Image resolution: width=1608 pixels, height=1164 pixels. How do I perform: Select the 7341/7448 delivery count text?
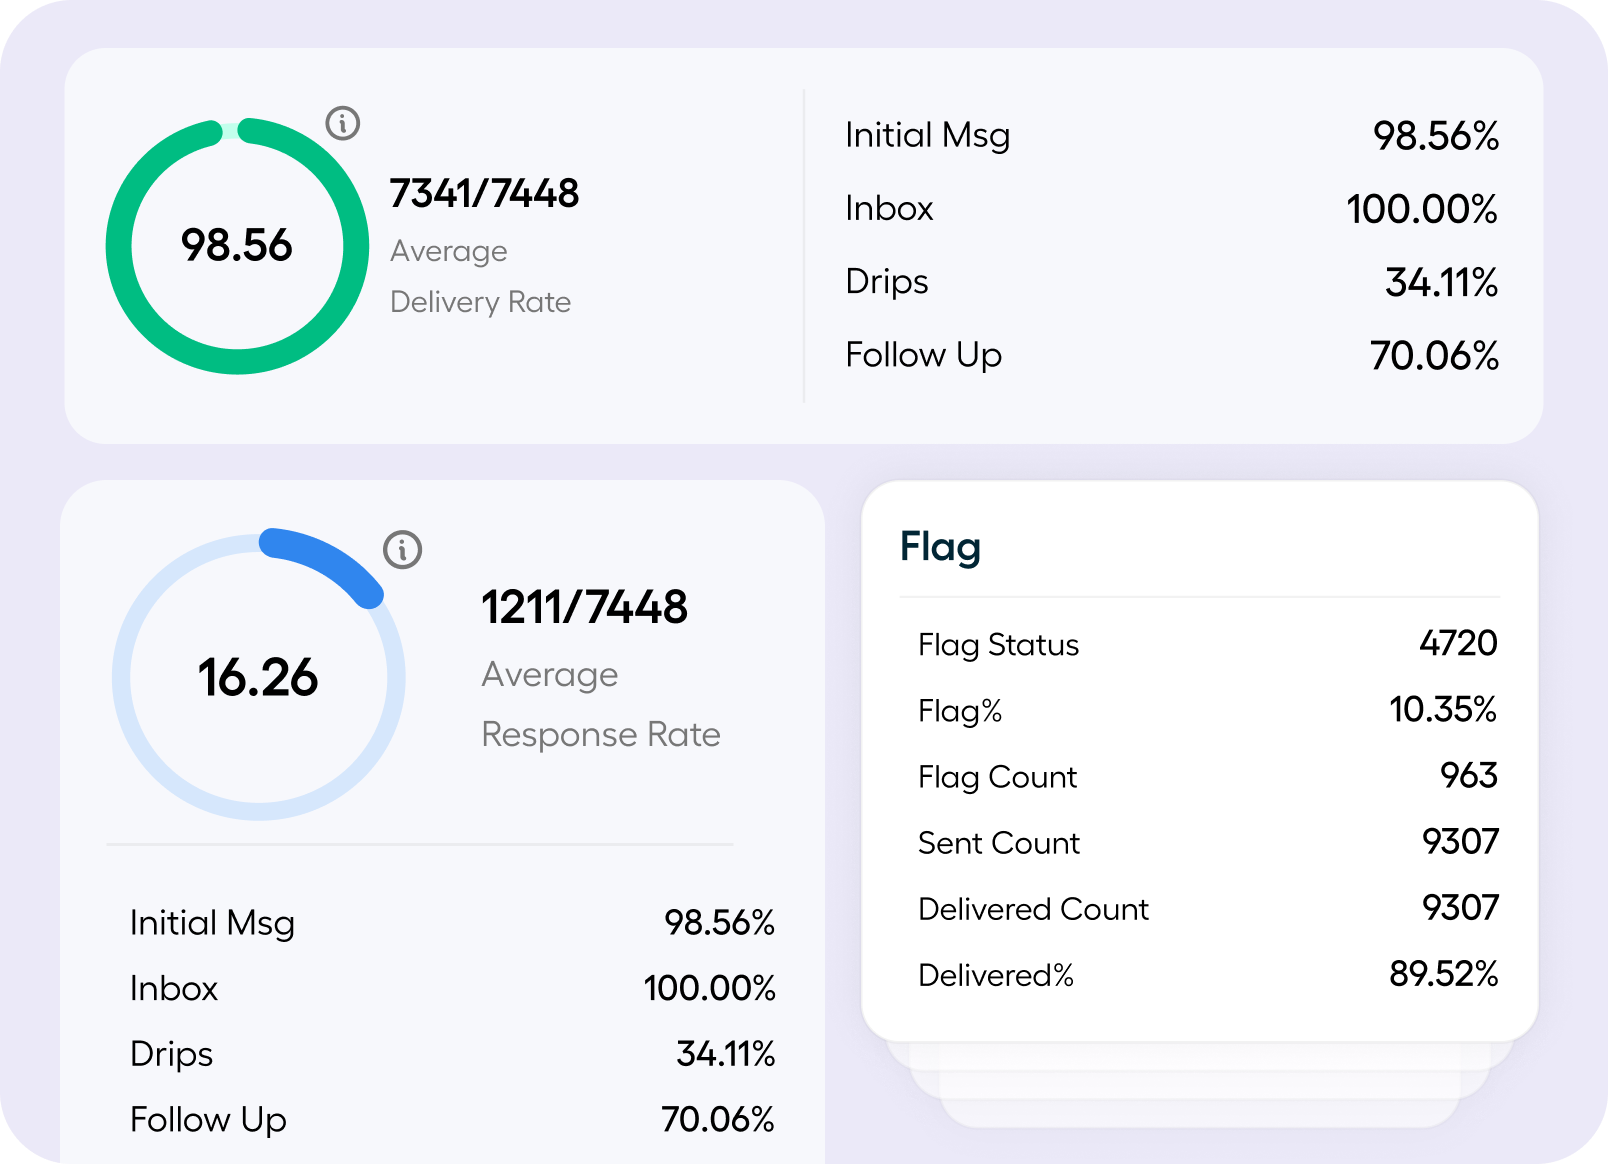(484, 194)
